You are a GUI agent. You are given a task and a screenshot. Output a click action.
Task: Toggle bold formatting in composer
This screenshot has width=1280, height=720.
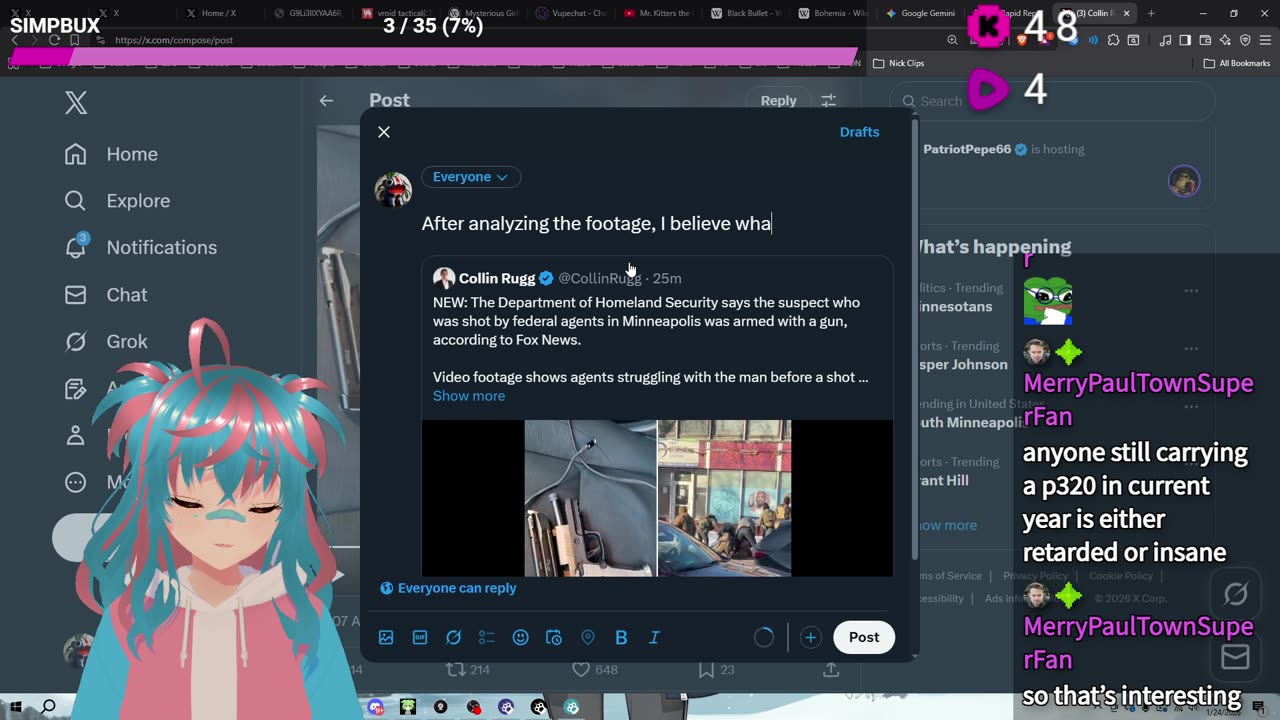click(x=621, y=637)
